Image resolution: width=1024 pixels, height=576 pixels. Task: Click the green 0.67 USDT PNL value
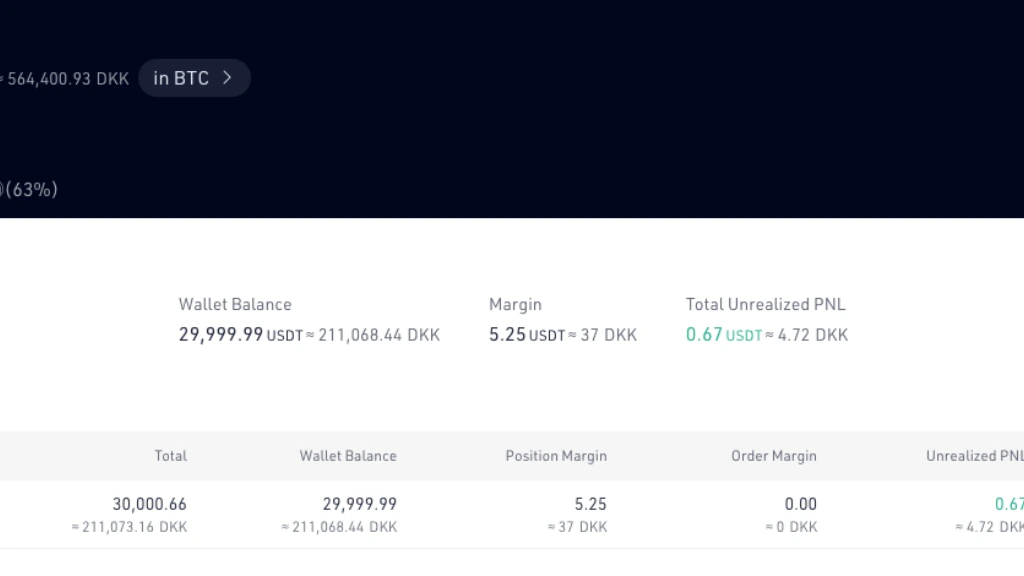pyautogui.click(x=724, y=334)
